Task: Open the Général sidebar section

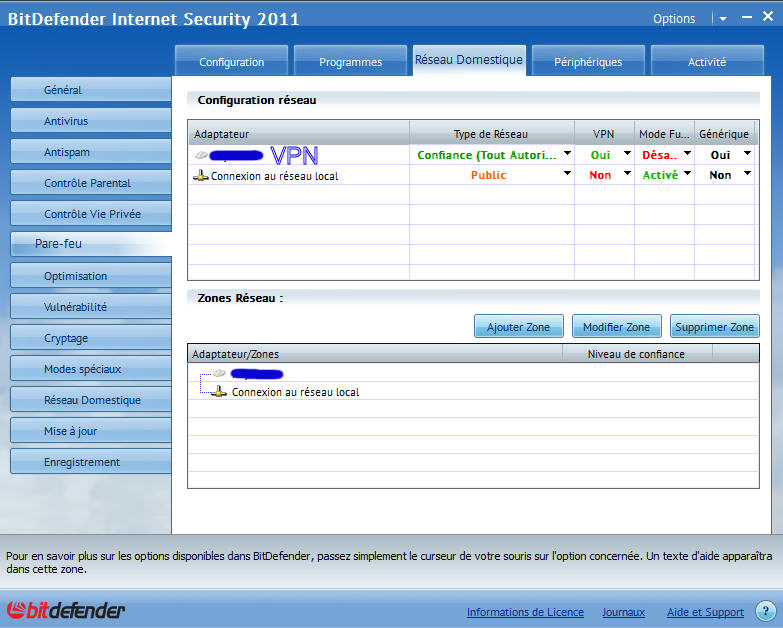Action: point(91,90)
